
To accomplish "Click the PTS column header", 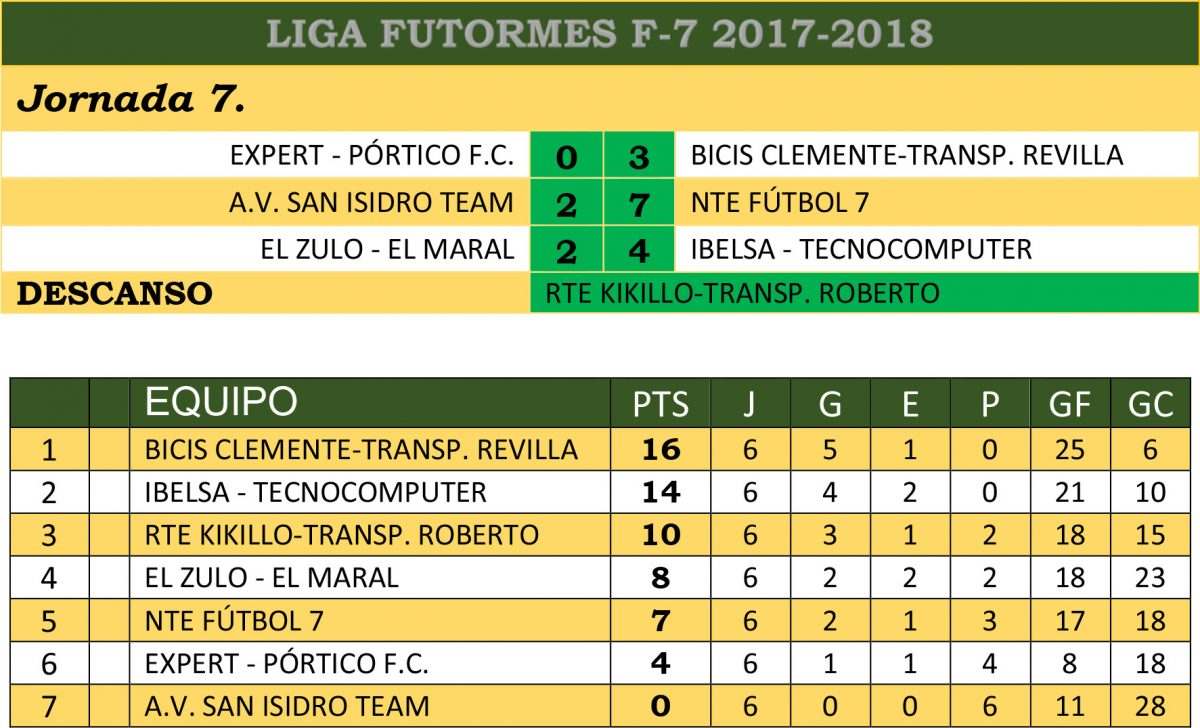I will [x=661, y=404].
